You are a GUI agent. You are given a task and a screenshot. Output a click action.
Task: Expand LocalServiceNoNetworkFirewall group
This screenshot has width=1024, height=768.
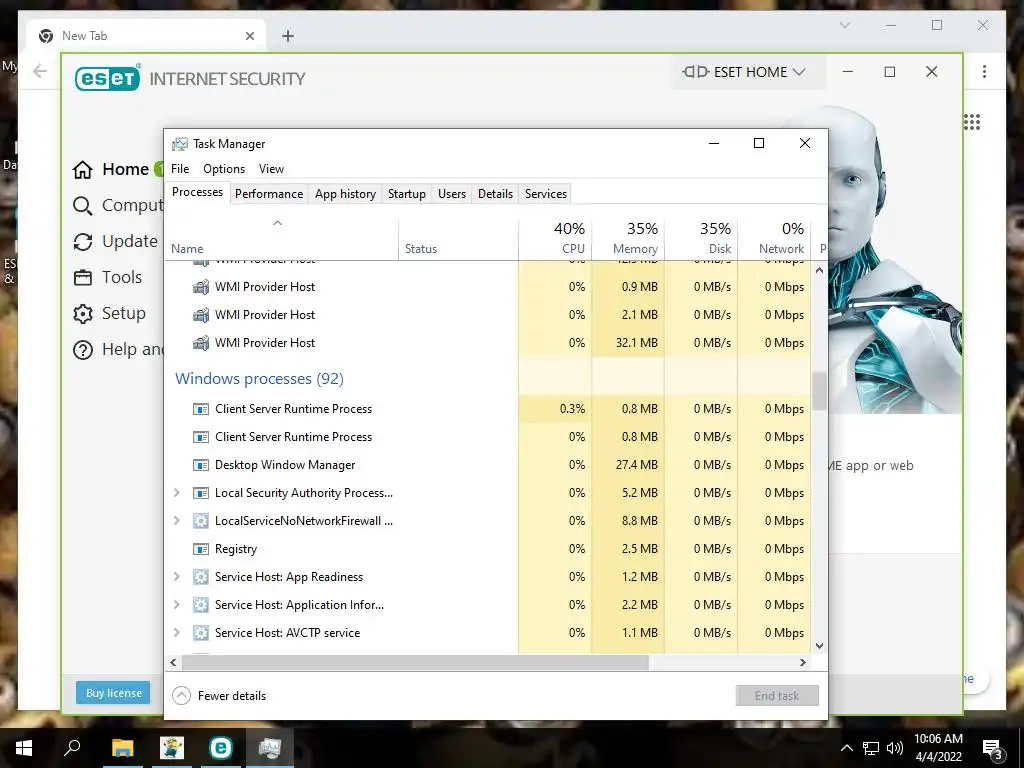tap(176, 521)
